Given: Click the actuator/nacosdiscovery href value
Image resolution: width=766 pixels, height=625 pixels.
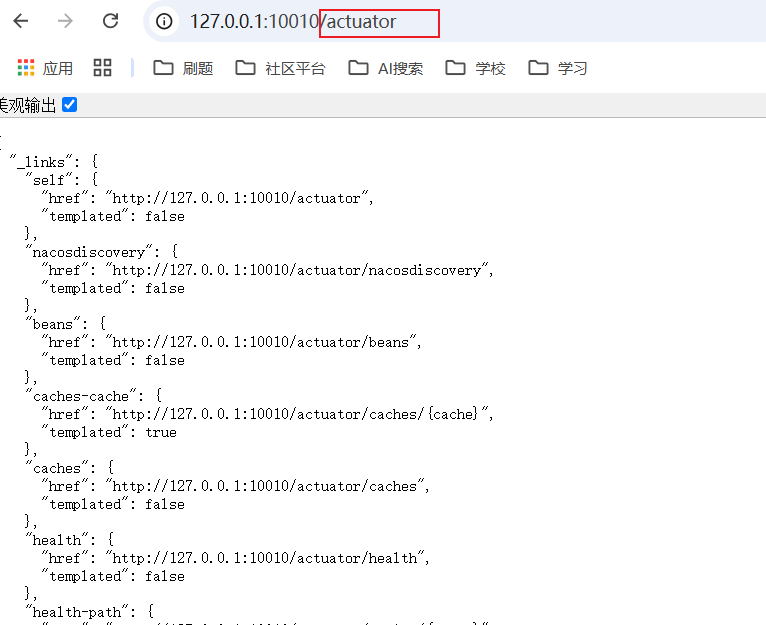Looking at the screenshot, I should tap(297, 270).
